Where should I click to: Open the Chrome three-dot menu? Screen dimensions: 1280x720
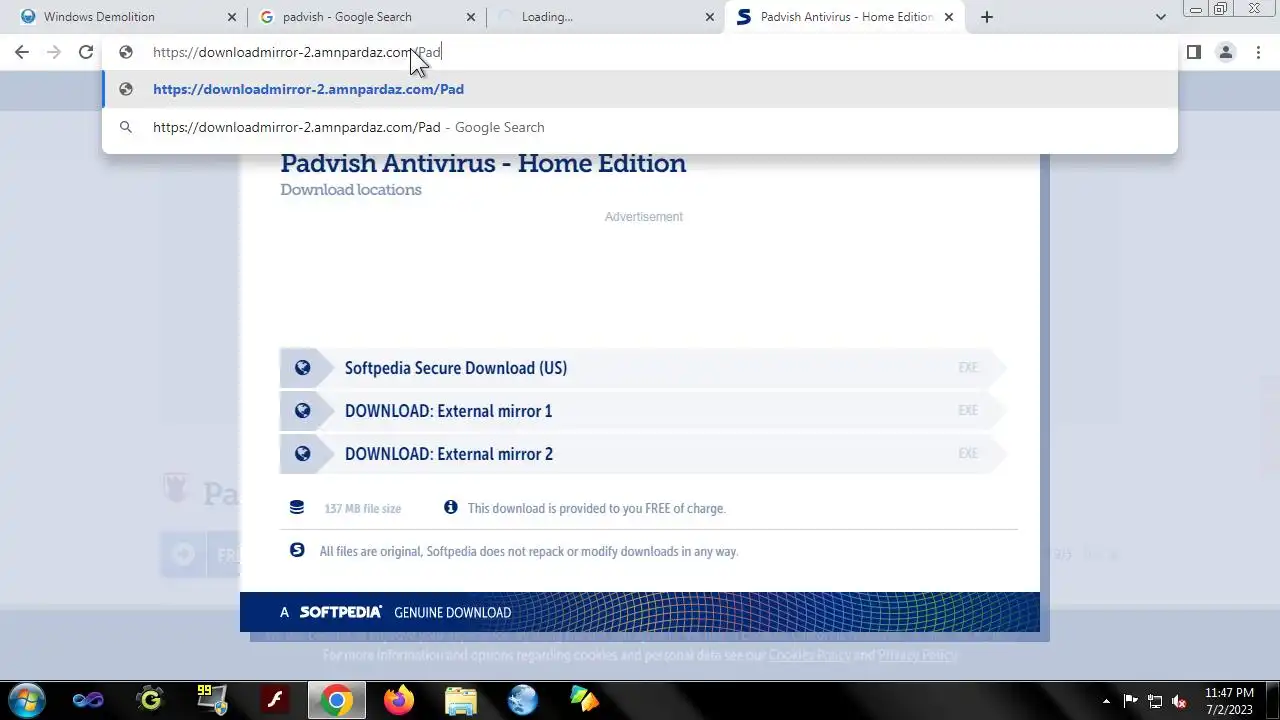[x=1258, y=52]
